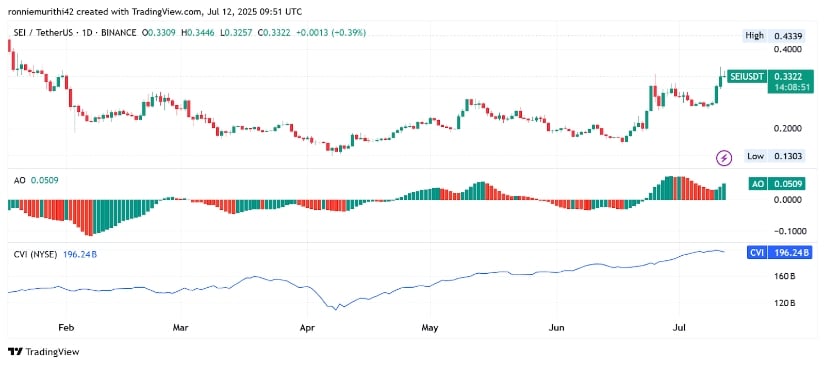Click the Mar label on time axis
This screenshot has width=825, height=365.
(x=180, y=328)
